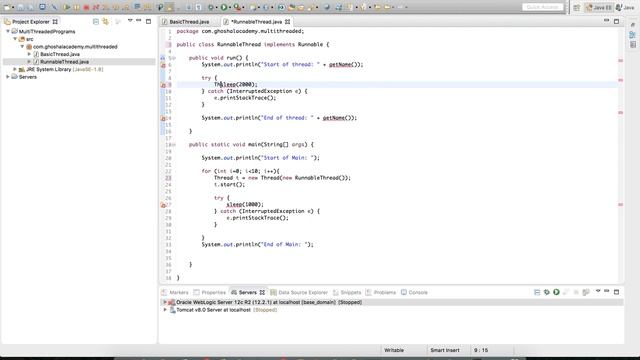The width and height of the screenshot is (640, 360).
Task: Click top red marker in overview ruler
Action: pyautogui.click(x=620, y=60)
